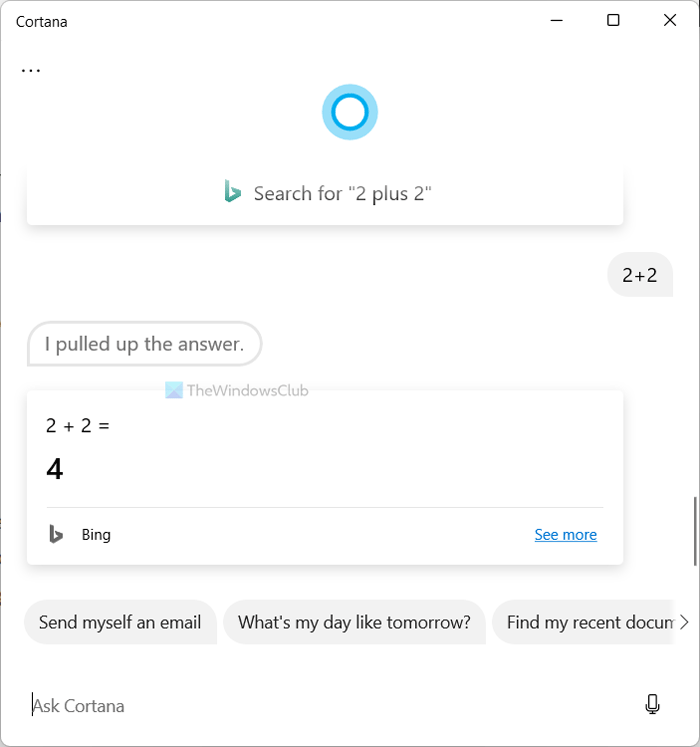This screenshot has width=700, height=747.
Task: Click the Bing logo beside Search for "2 plus 2"
Action: pos(233,193)
